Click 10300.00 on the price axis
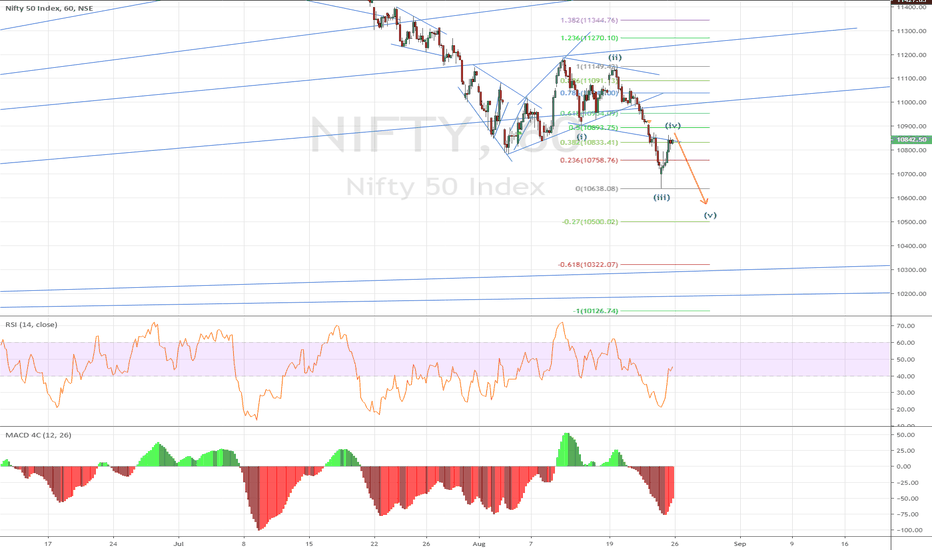The image size is (932, 550). (912, 270)
